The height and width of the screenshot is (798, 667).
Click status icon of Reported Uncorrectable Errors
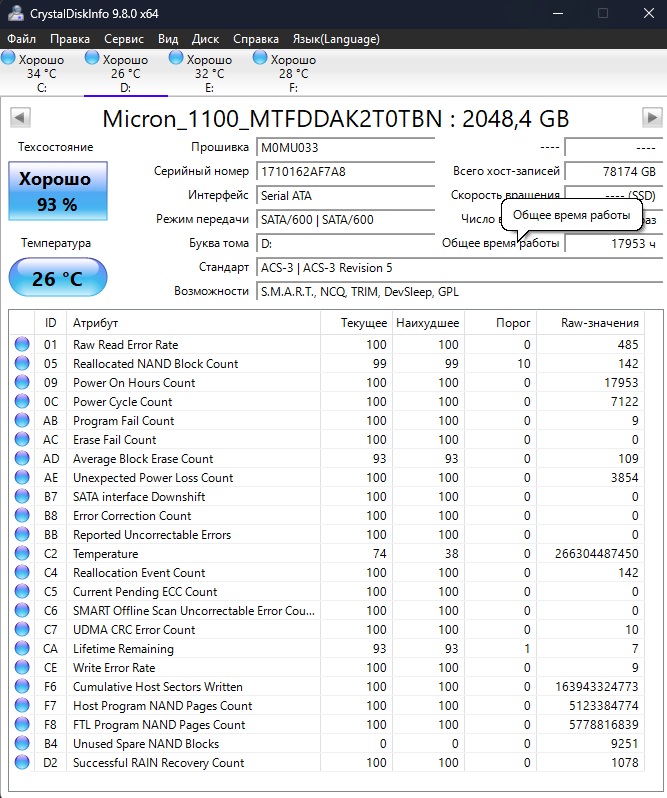pyautogui.click(x=22, y=534)
